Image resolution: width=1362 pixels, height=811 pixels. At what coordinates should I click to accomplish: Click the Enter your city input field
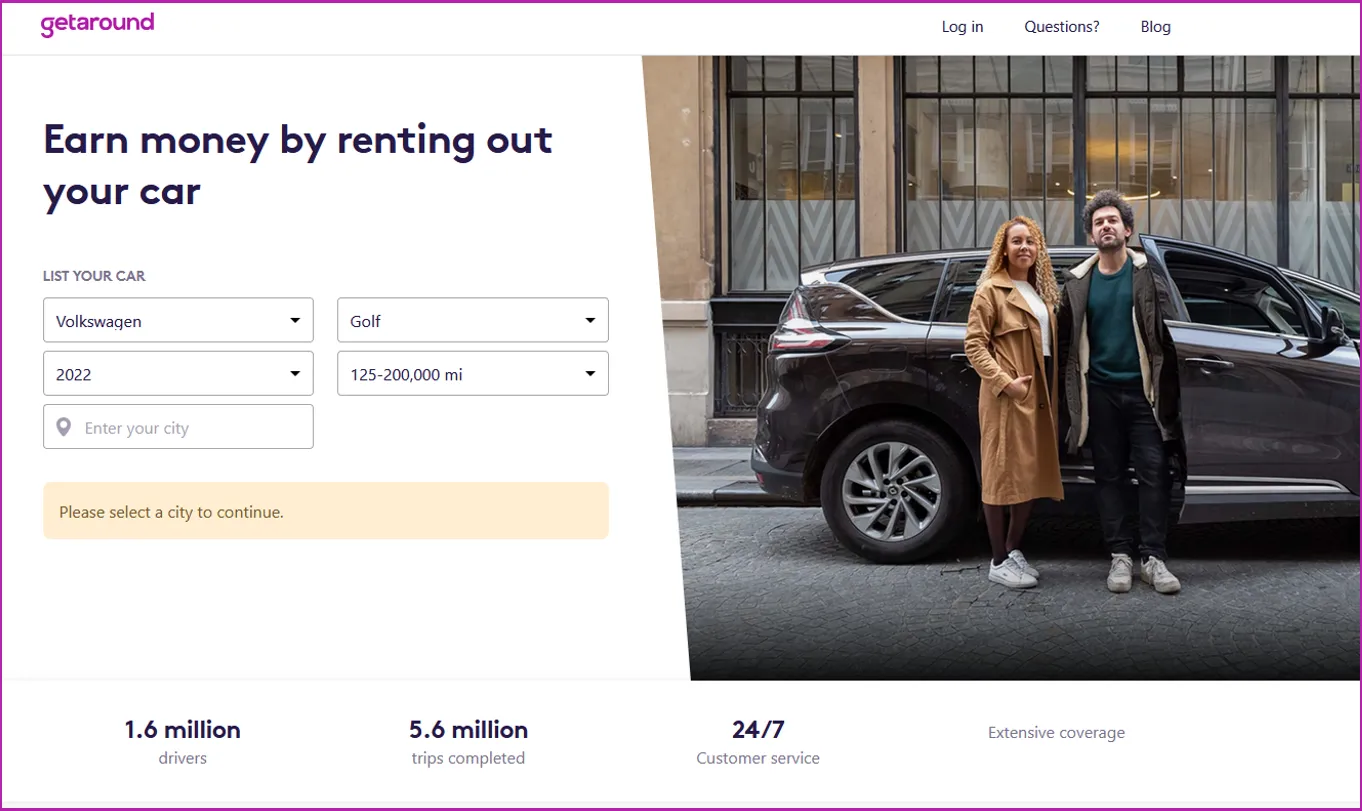(x=178, y=427)
